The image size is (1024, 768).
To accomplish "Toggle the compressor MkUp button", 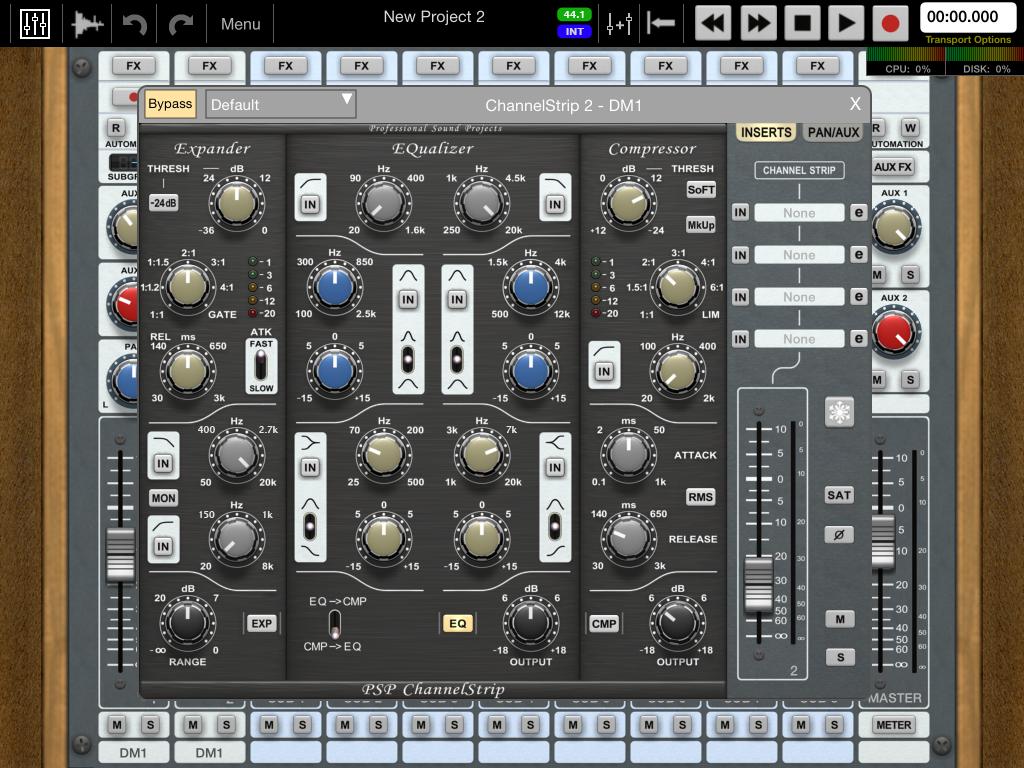I will [x=701, y=225].
